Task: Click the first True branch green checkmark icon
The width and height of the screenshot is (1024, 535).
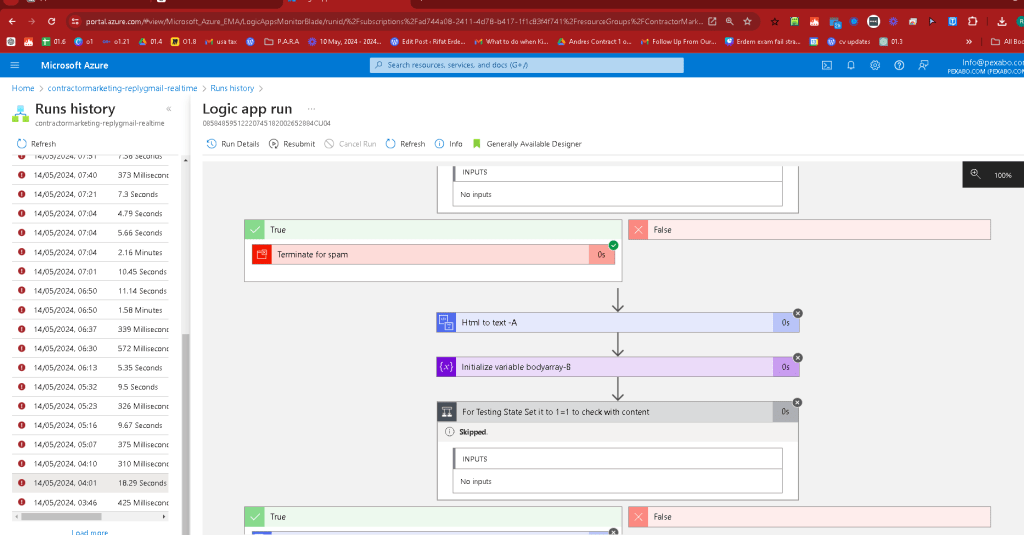Action: pyautogui.click(x=255, y=230)
